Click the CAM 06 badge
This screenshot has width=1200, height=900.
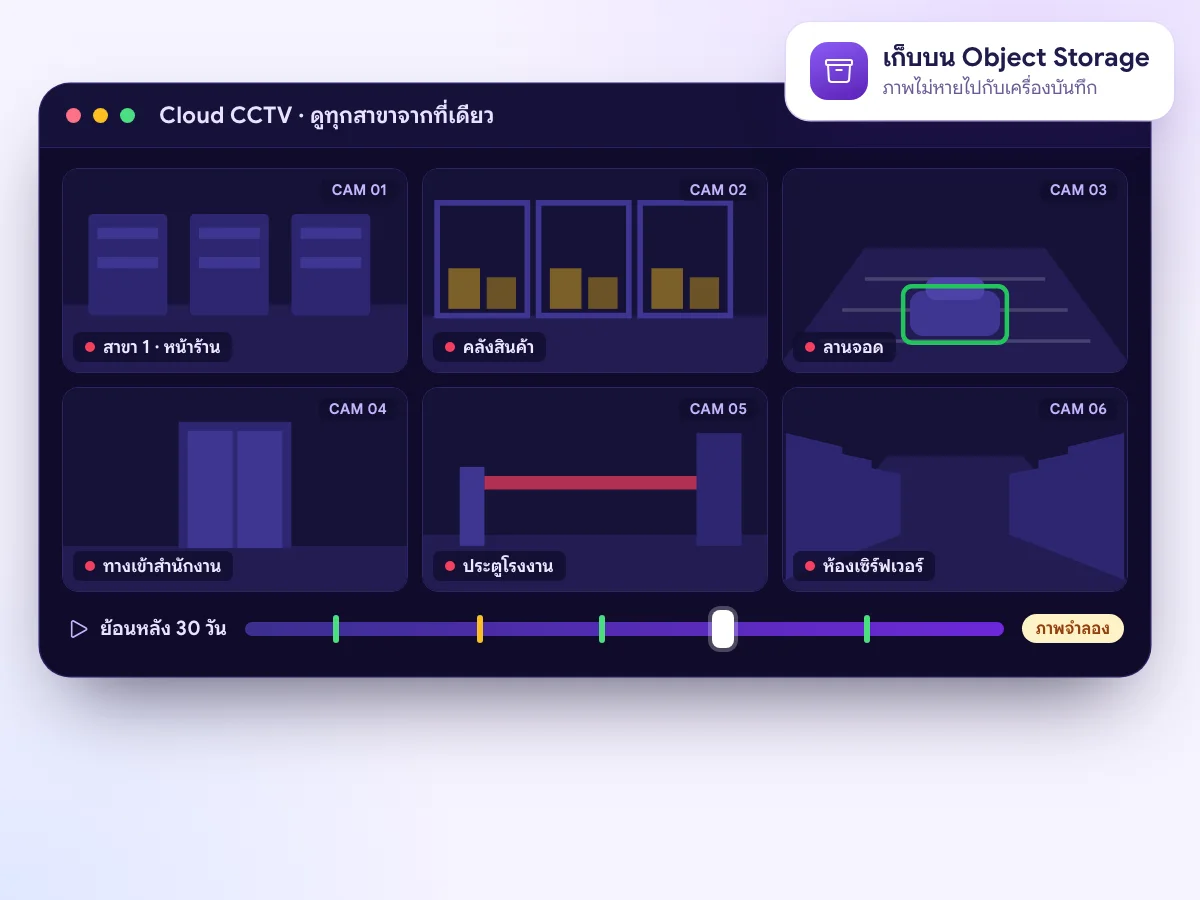pyautogui.click(x=1078, y=408)
